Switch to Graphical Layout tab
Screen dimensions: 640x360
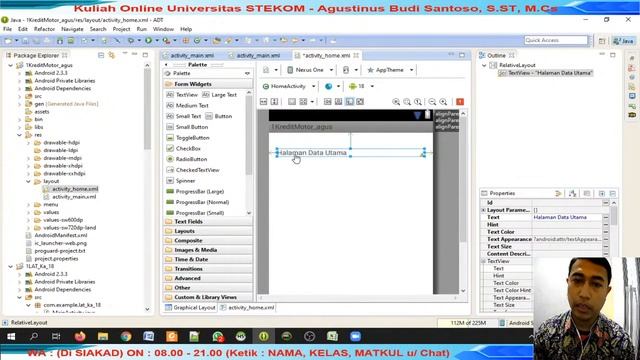coord(190,308)
